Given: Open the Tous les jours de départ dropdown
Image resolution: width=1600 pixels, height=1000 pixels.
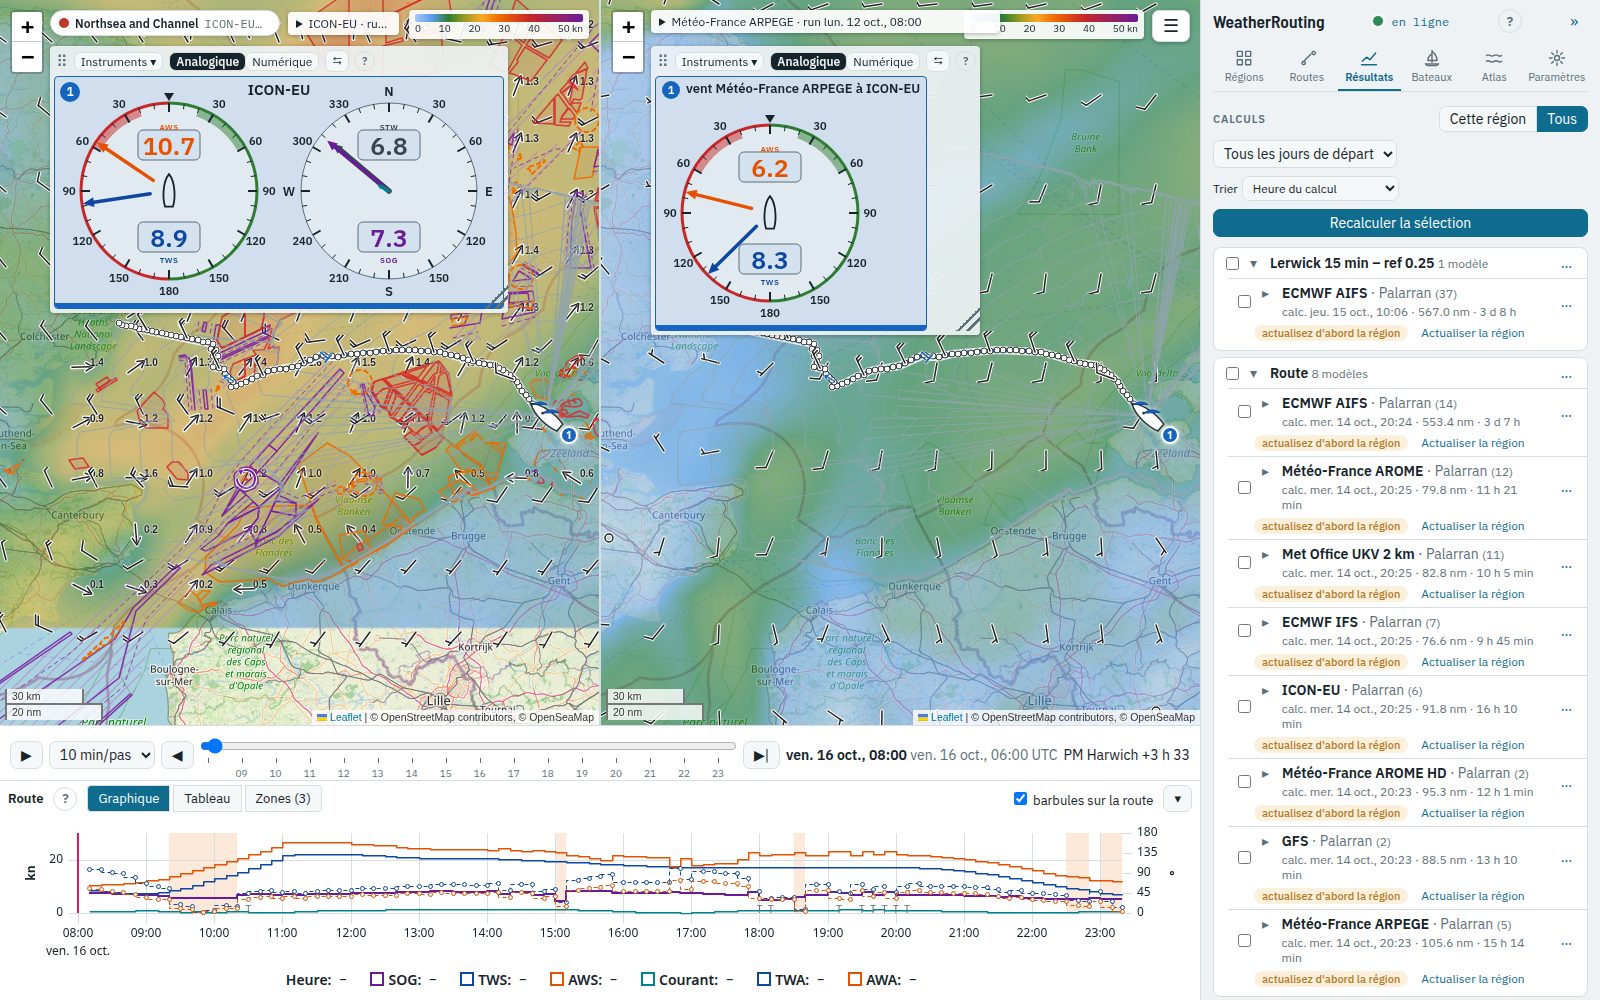Looking at the screenshot, I should point(1305,154).
